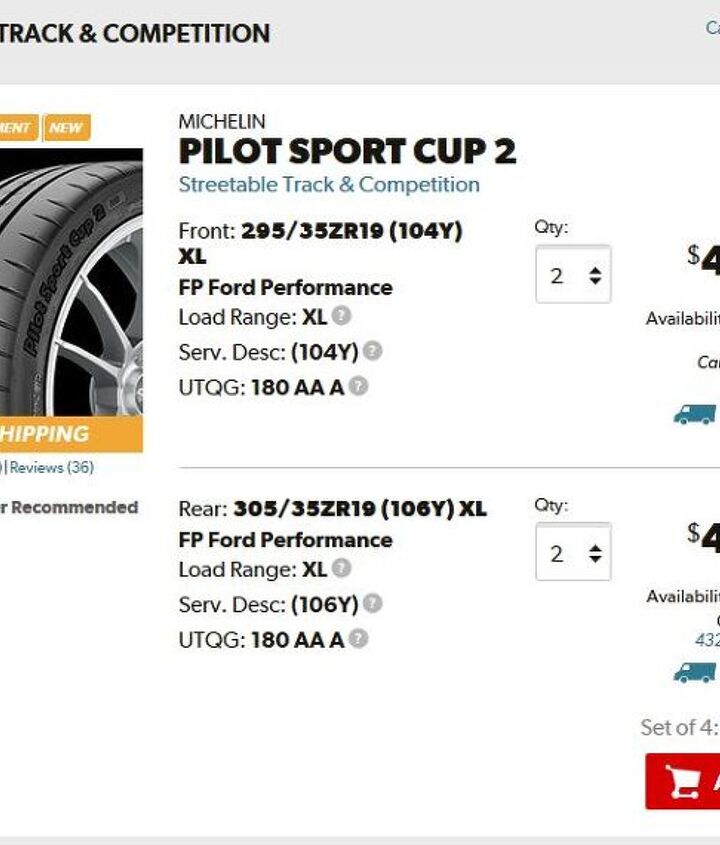Open the front tire quantity dropdown
This screenshot has height=845, width=720.
573,275
